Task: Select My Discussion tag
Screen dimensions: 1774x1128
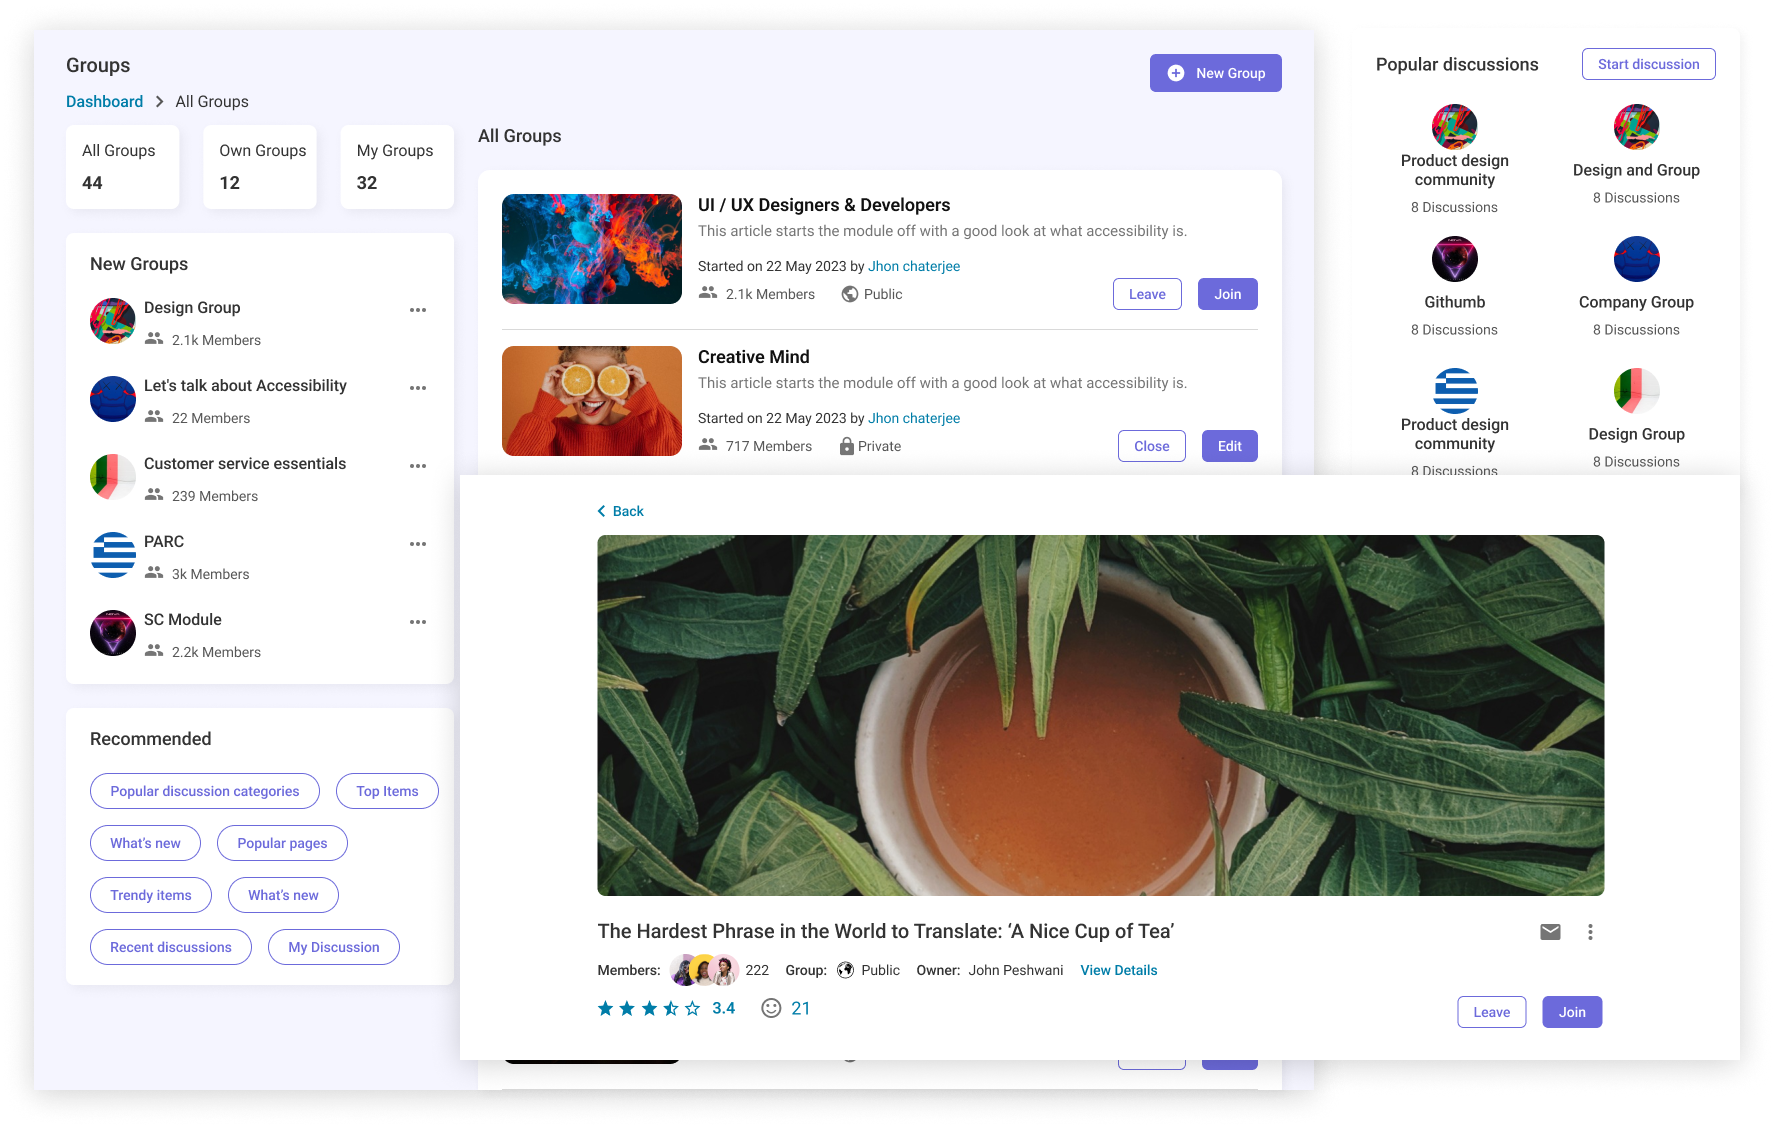Action: tap(334, 947)
